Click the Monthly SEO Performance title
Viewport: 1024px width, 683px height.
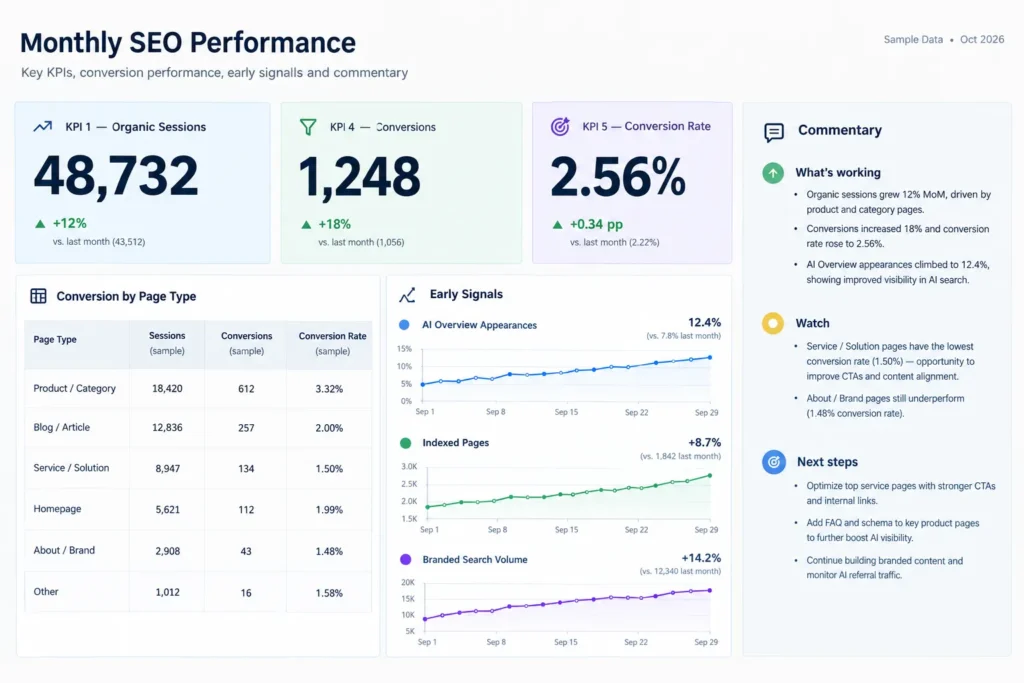click(x=188, y=42)
